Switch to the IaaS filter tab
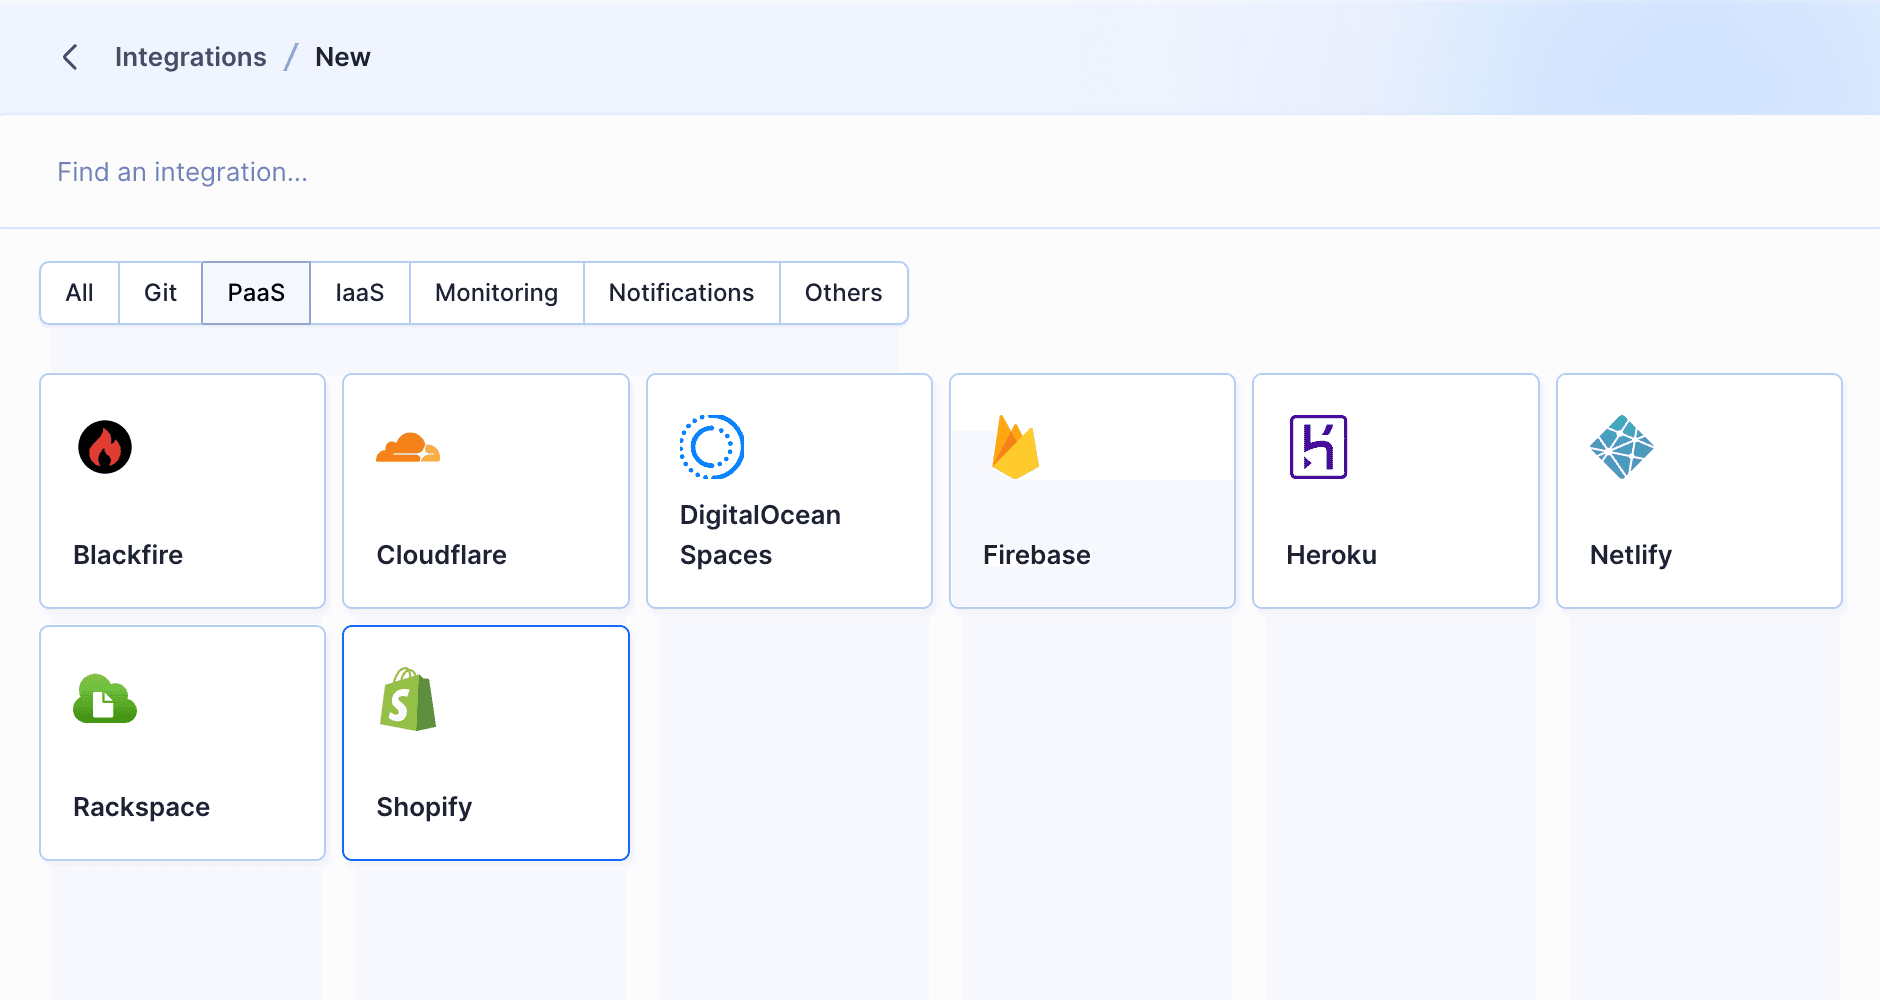Viewport: 1880px width, 1000px height. [x=360, y=293]
